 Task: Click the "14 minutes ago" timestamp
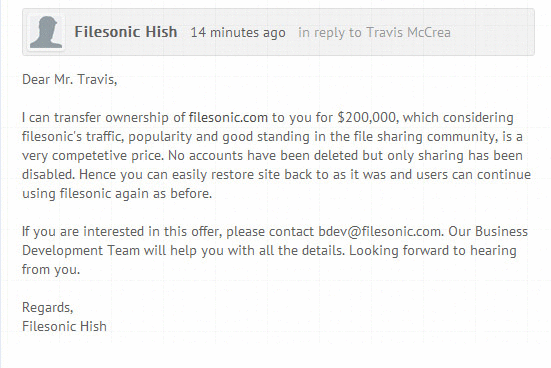pyautogui.click(x=238, y=33)
